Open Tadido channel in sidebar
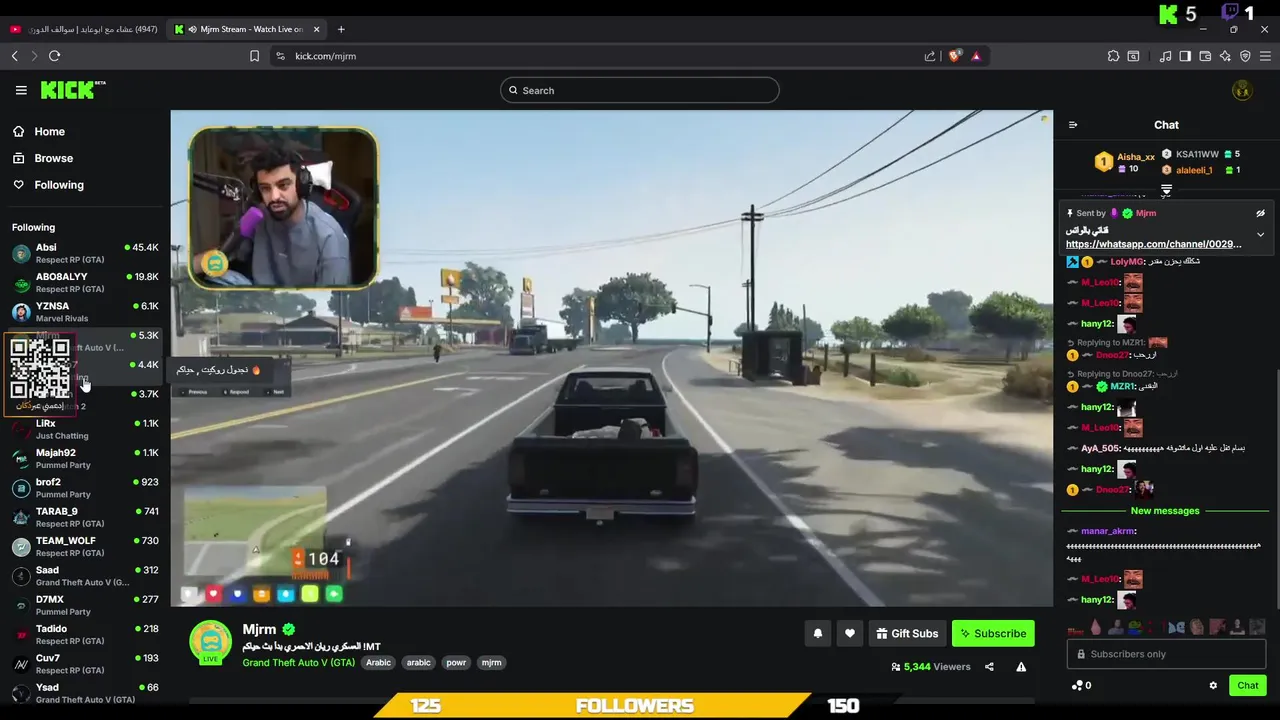 click(85, 635)
